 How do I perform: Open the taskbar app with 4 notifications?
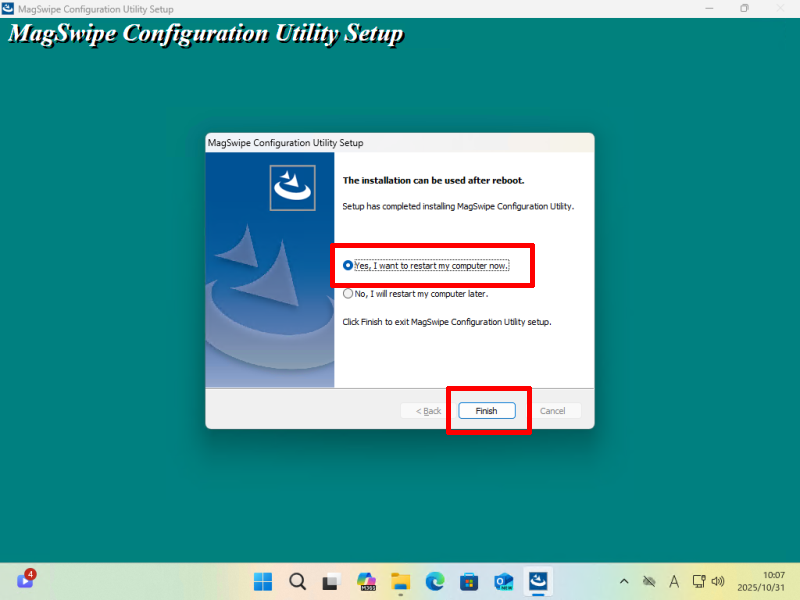(26, 580)
